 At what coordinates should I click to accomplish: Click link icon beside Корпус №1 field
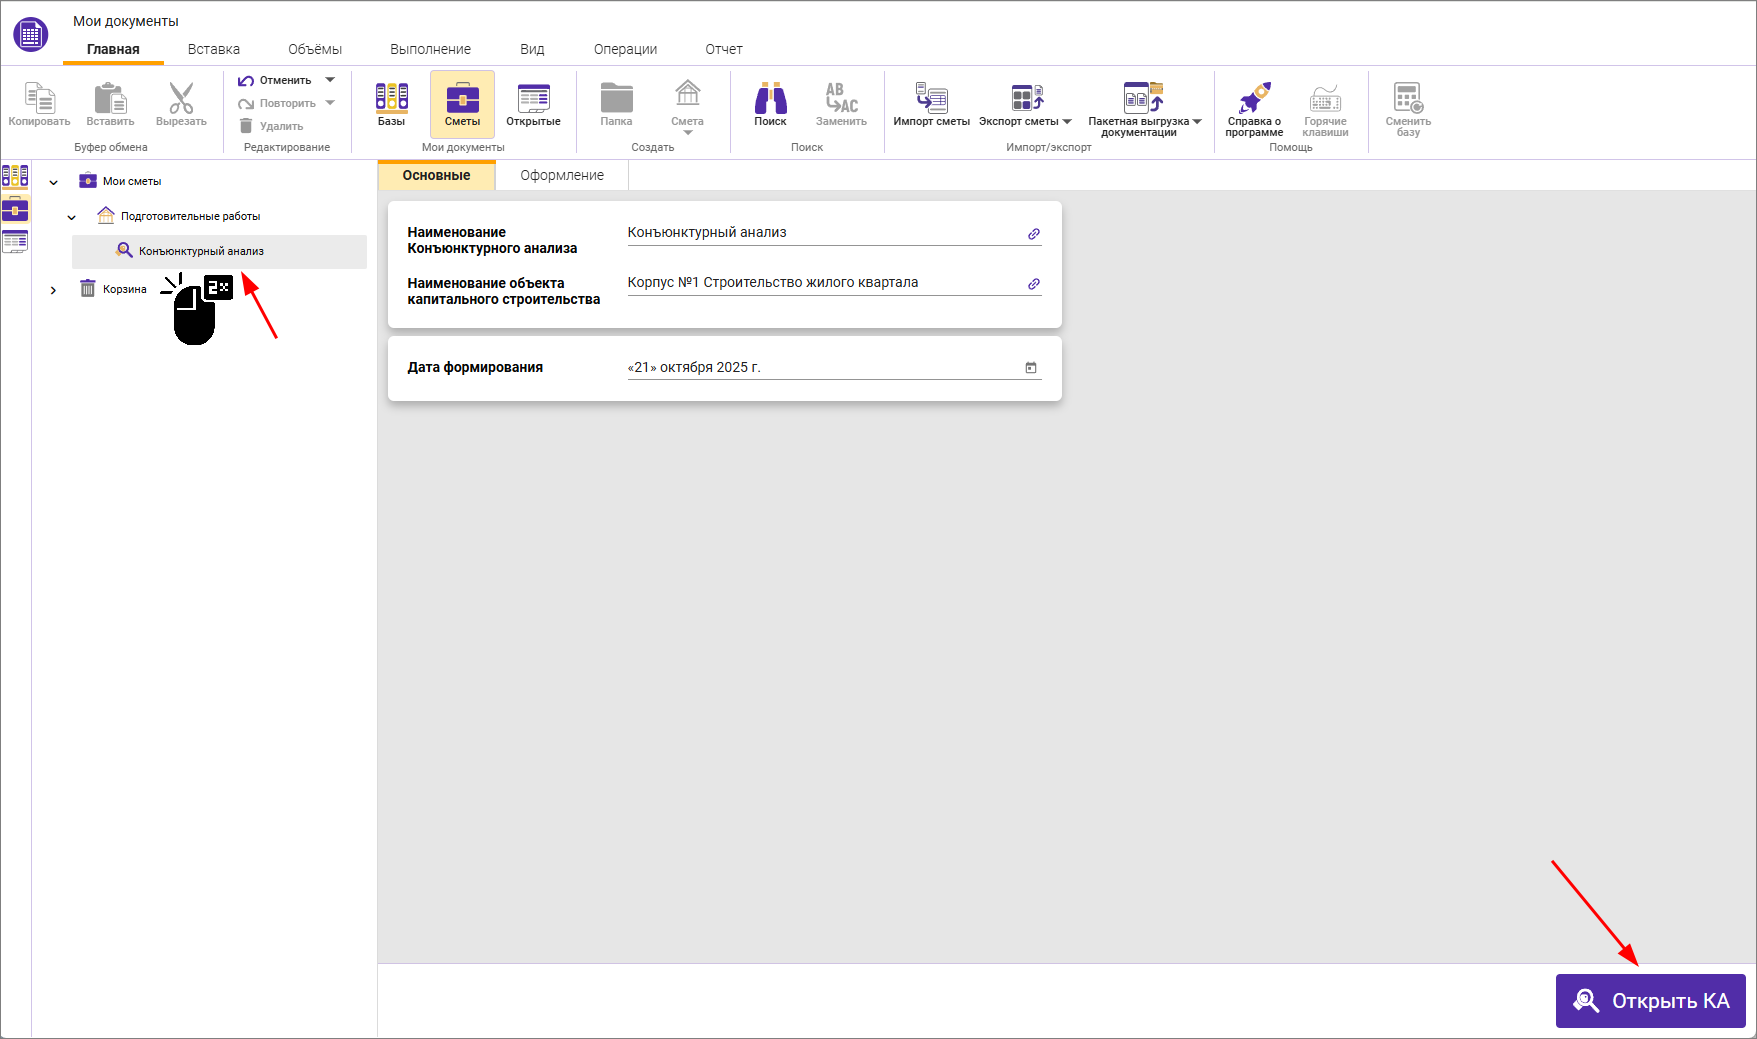click(1034, 284)
